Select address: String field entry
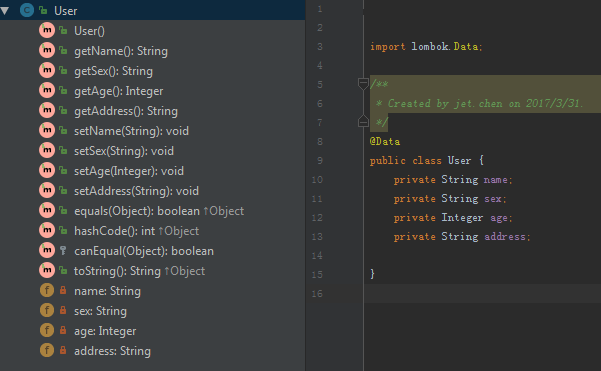This screenshot has height=371, width=601. pyautogui.click(x=112, y=351)
